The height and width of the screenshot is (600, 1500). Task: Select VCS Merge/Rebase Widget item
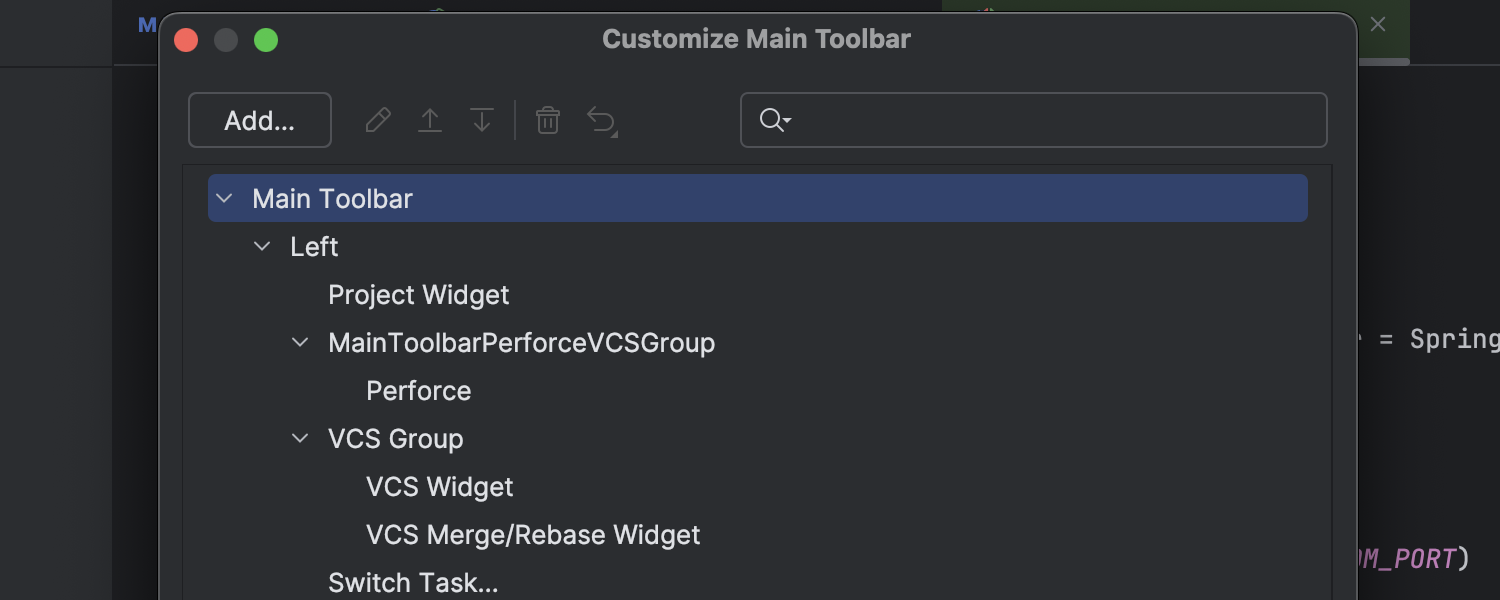pyautogui.click(x=533, y=535)
